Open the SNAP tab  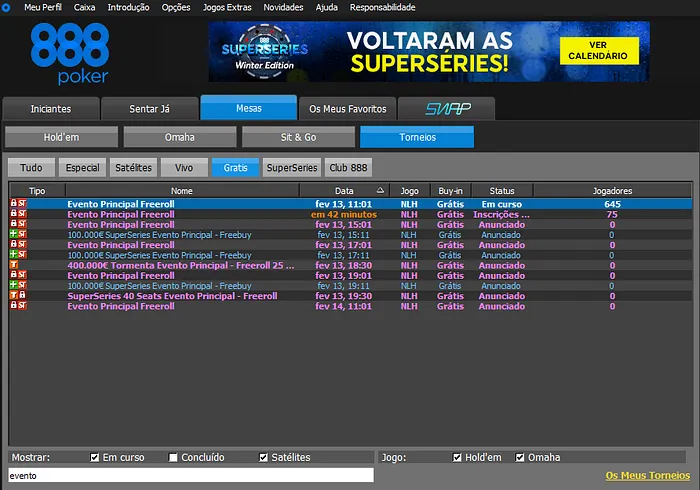click(447, 109)
